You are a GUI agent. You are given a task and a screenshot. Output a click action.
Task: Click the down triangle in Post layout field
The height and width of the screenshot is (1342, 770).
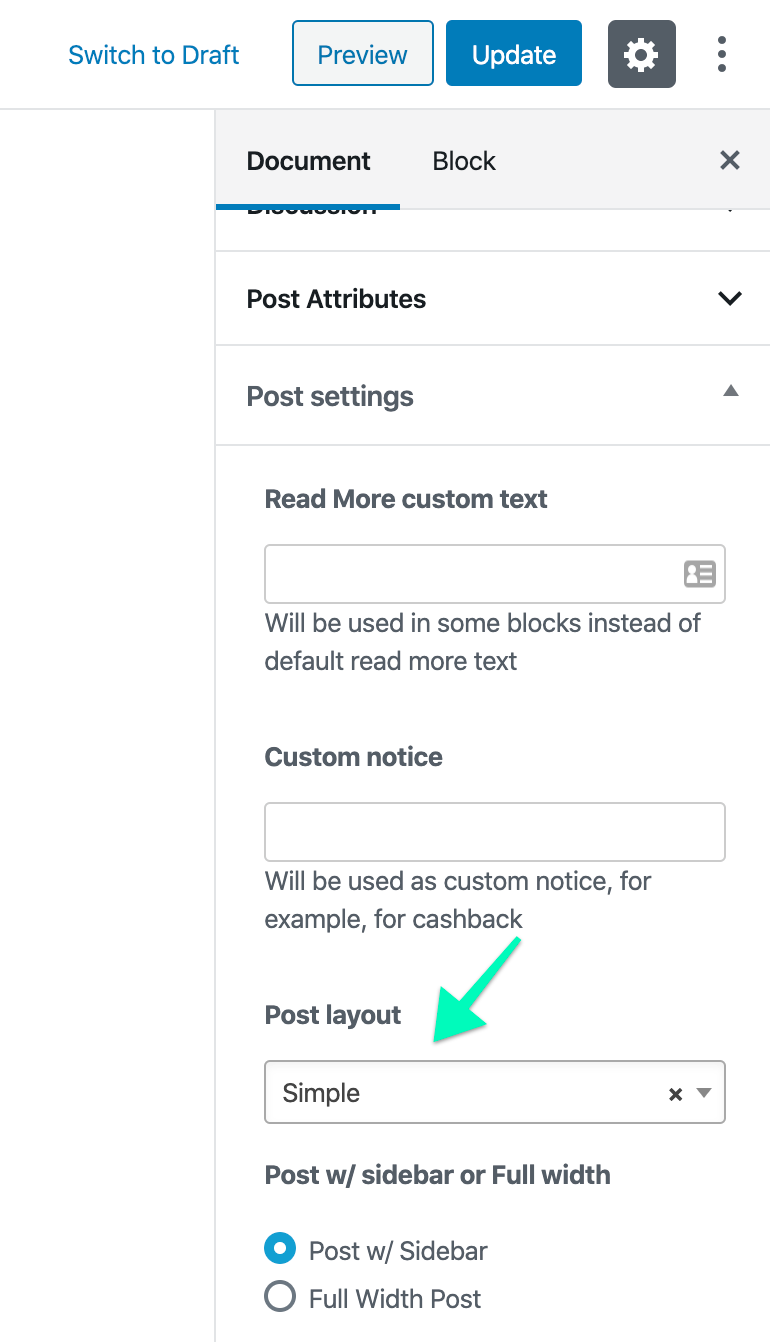pos(704,1093)
